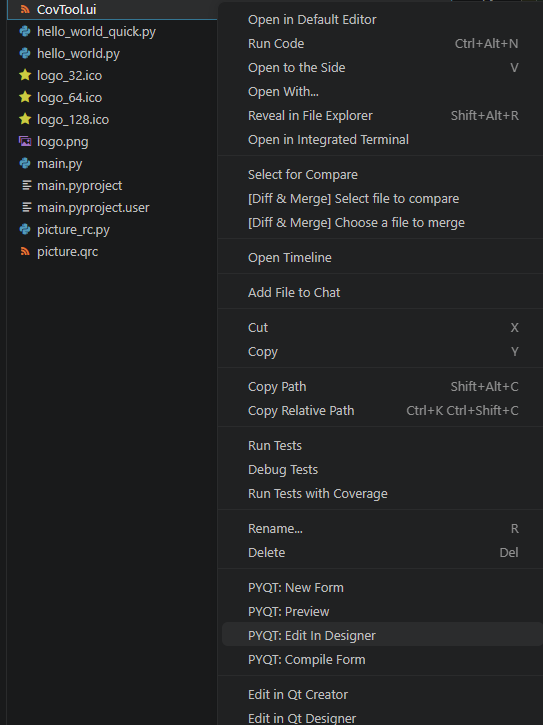Image resolution: width=543 pixels, height=725 pixels.
Task: Click the orange feed icon beside picture.qrc
Action: click(x=25, y=252)
